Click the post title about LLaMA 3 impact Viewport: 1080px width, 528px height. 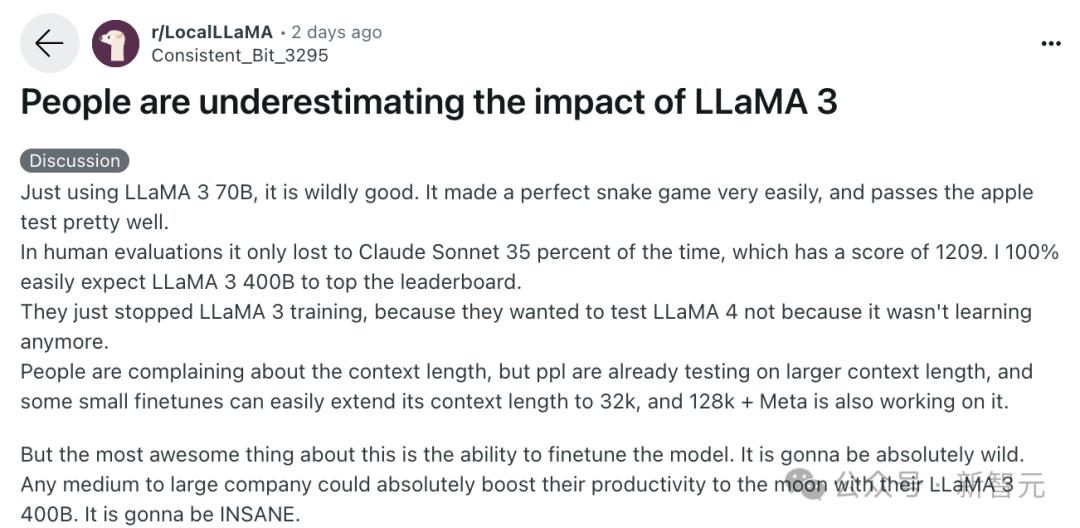(428, 103)
